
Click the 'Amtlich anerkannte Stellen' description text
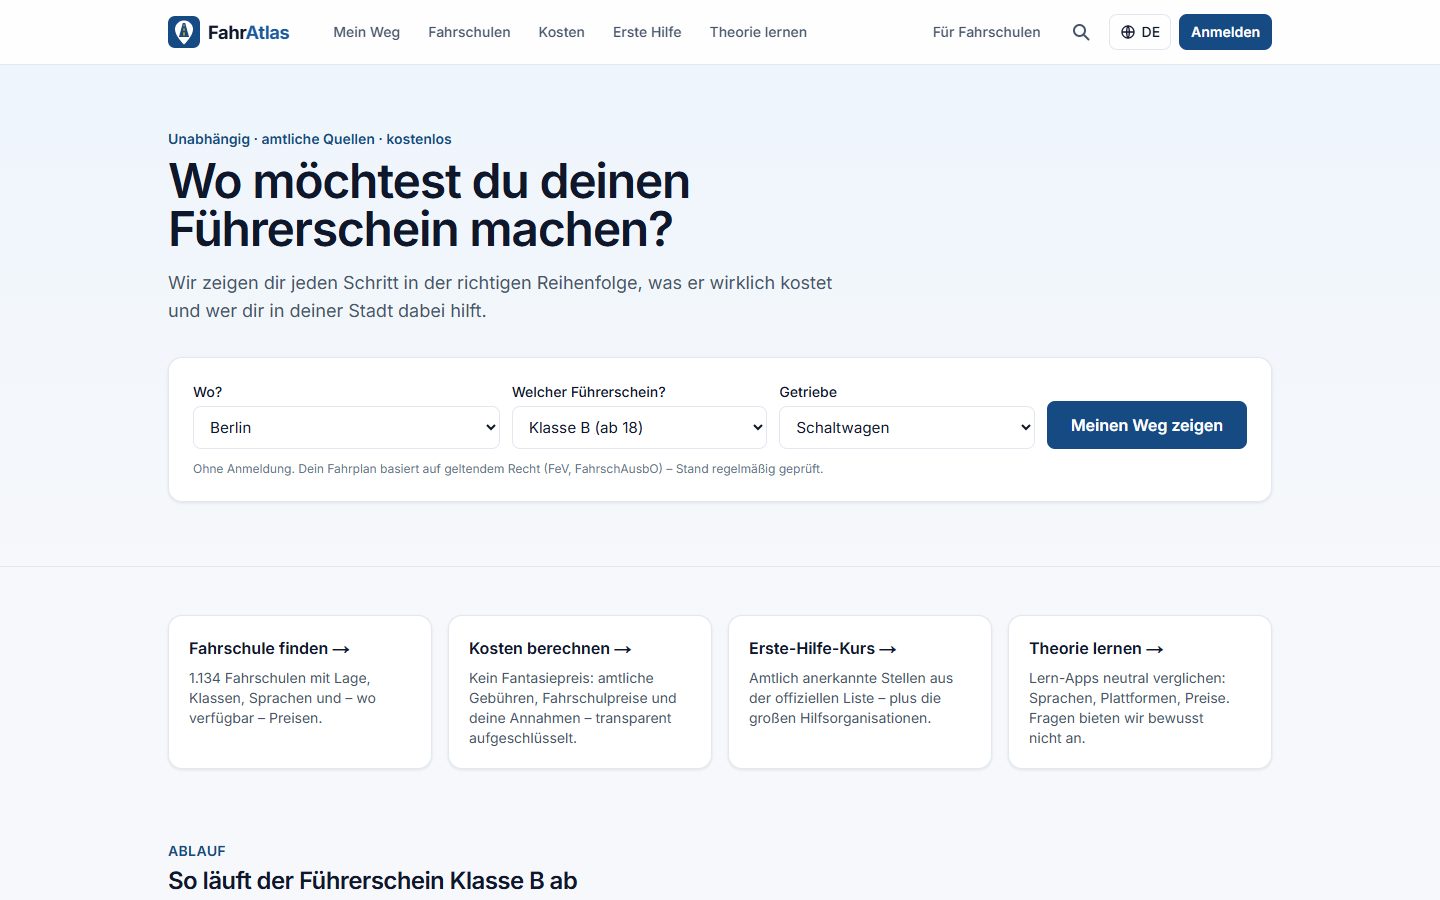(x=851, y=698)
